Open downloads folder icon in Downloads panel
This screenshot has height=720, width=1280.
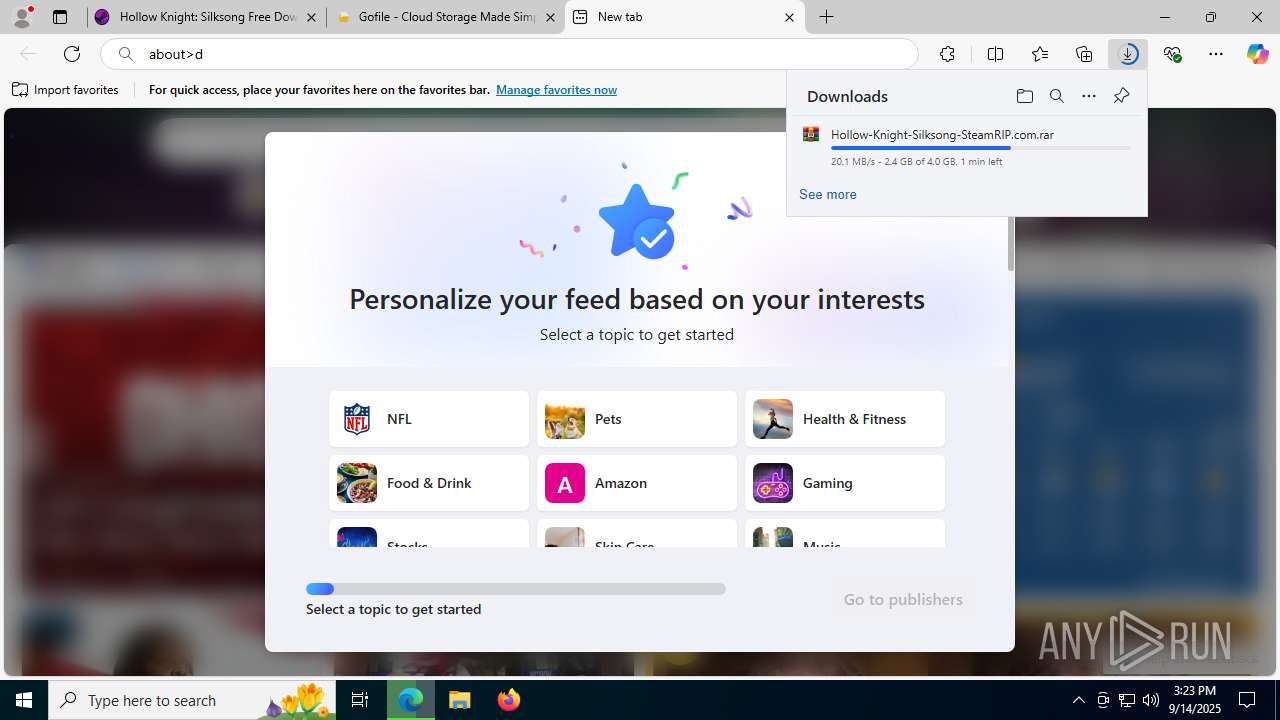click(1024, 96)
